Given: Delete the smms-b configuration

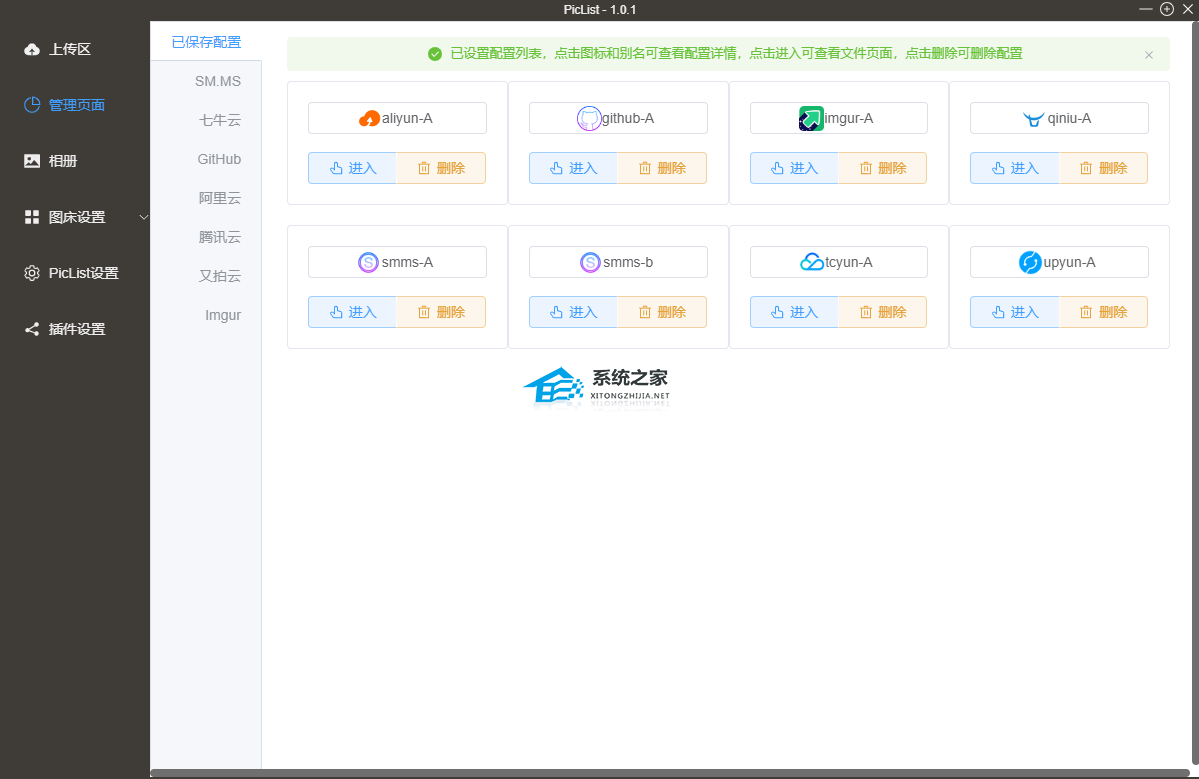Looking at the screenshot, I should 661,312.
